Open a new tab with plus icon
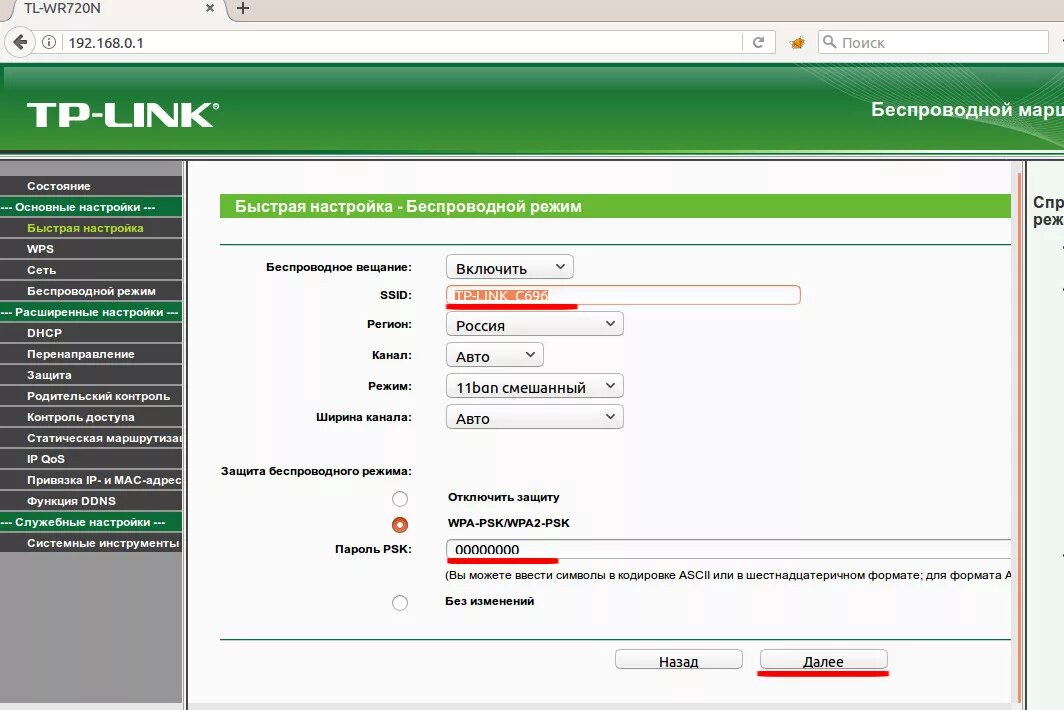Image resolution: width=1064 pixels, height=710 pixels. pyautogui.click(x=242, y=8)
